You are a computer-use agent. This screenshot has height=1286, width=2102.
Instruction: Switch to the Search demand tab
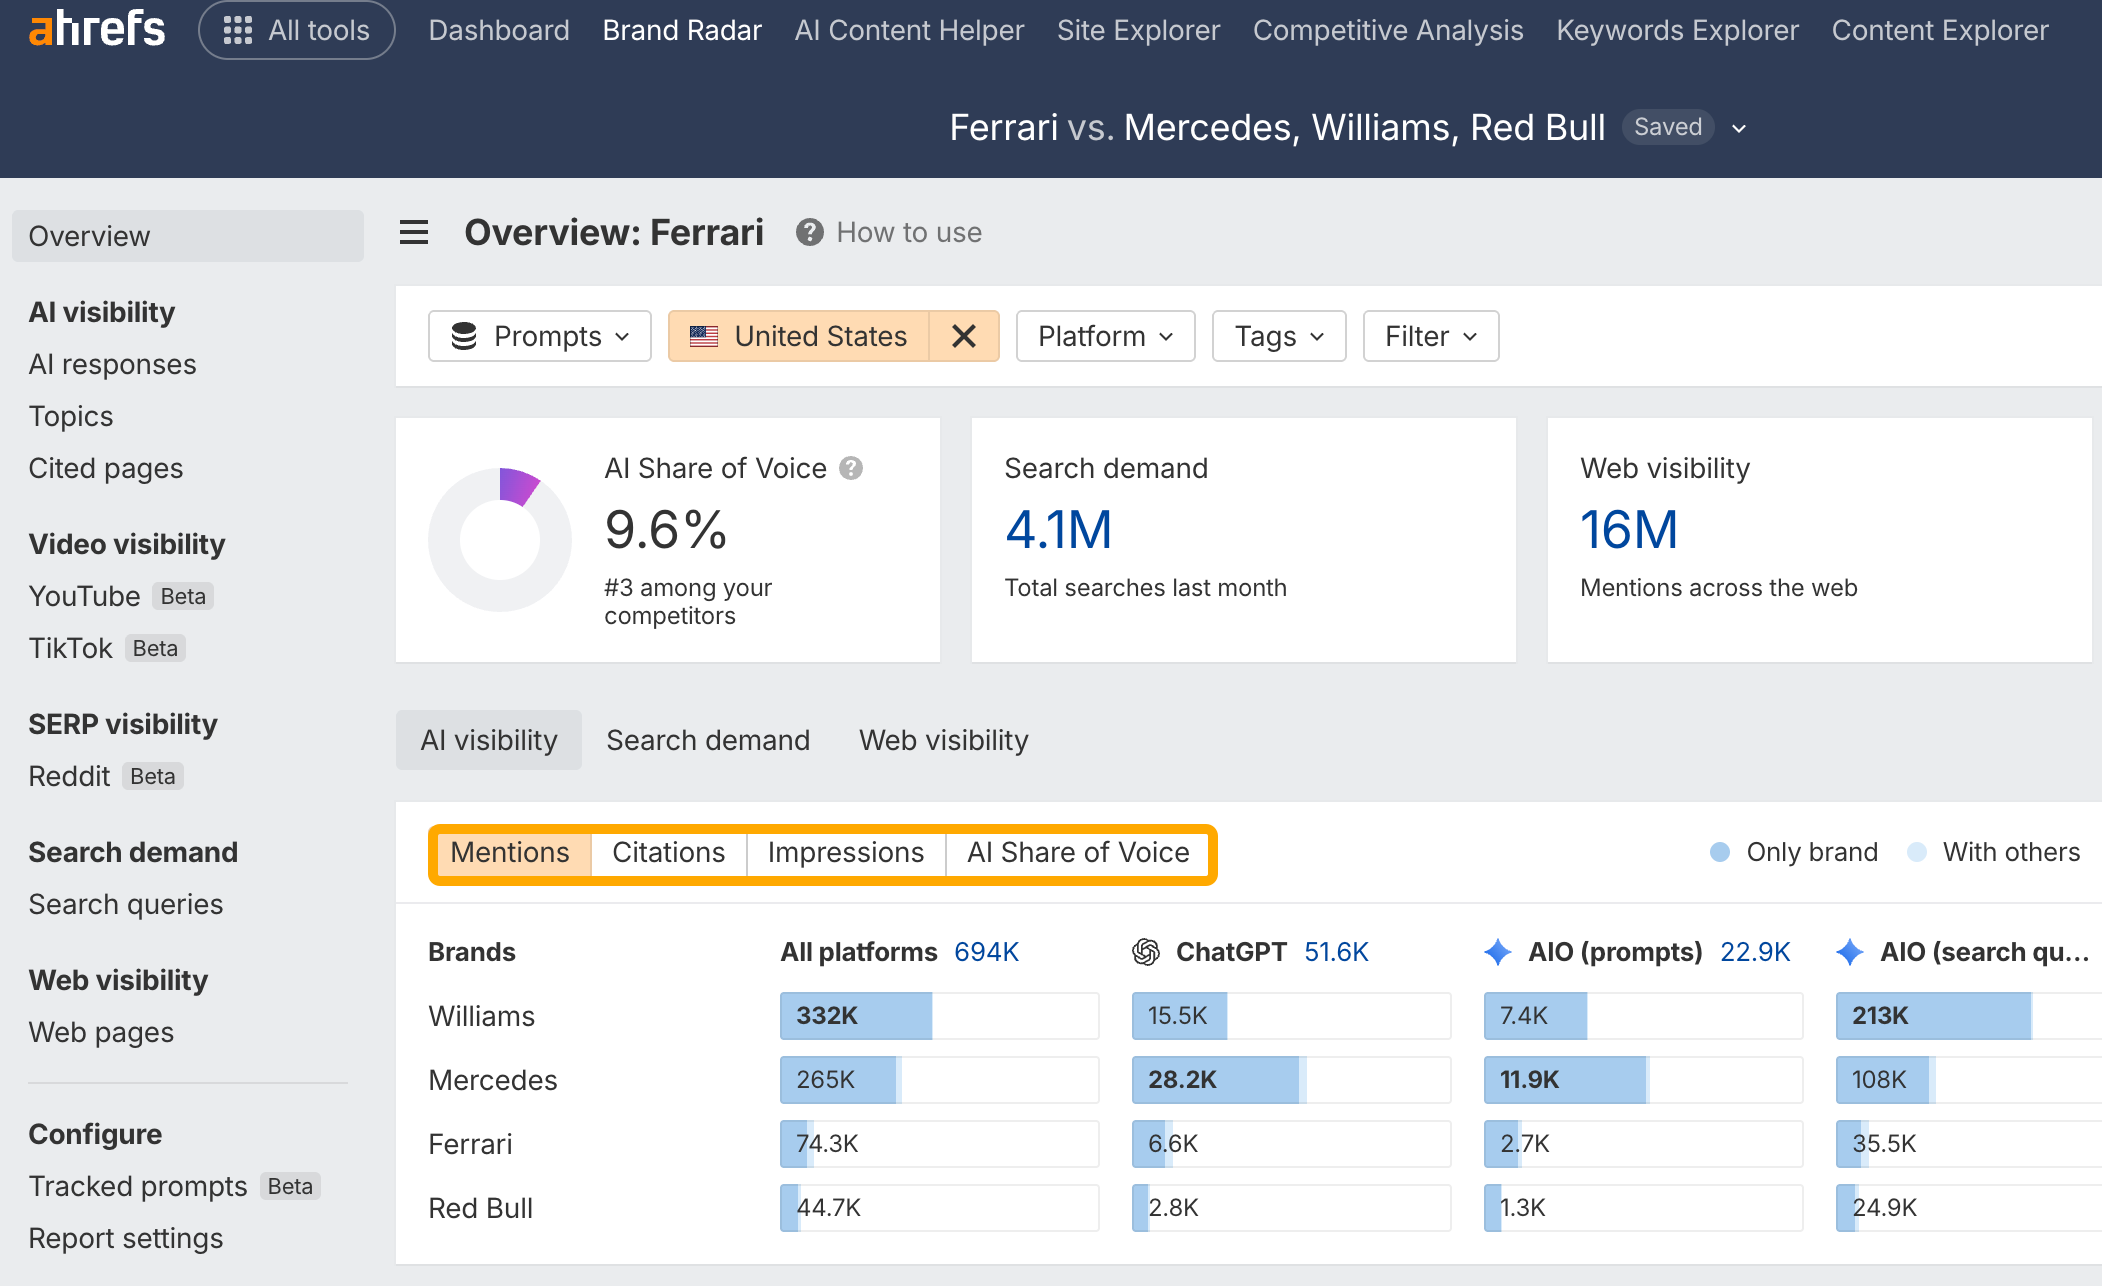pyautogui.click(x=708, y=740)
